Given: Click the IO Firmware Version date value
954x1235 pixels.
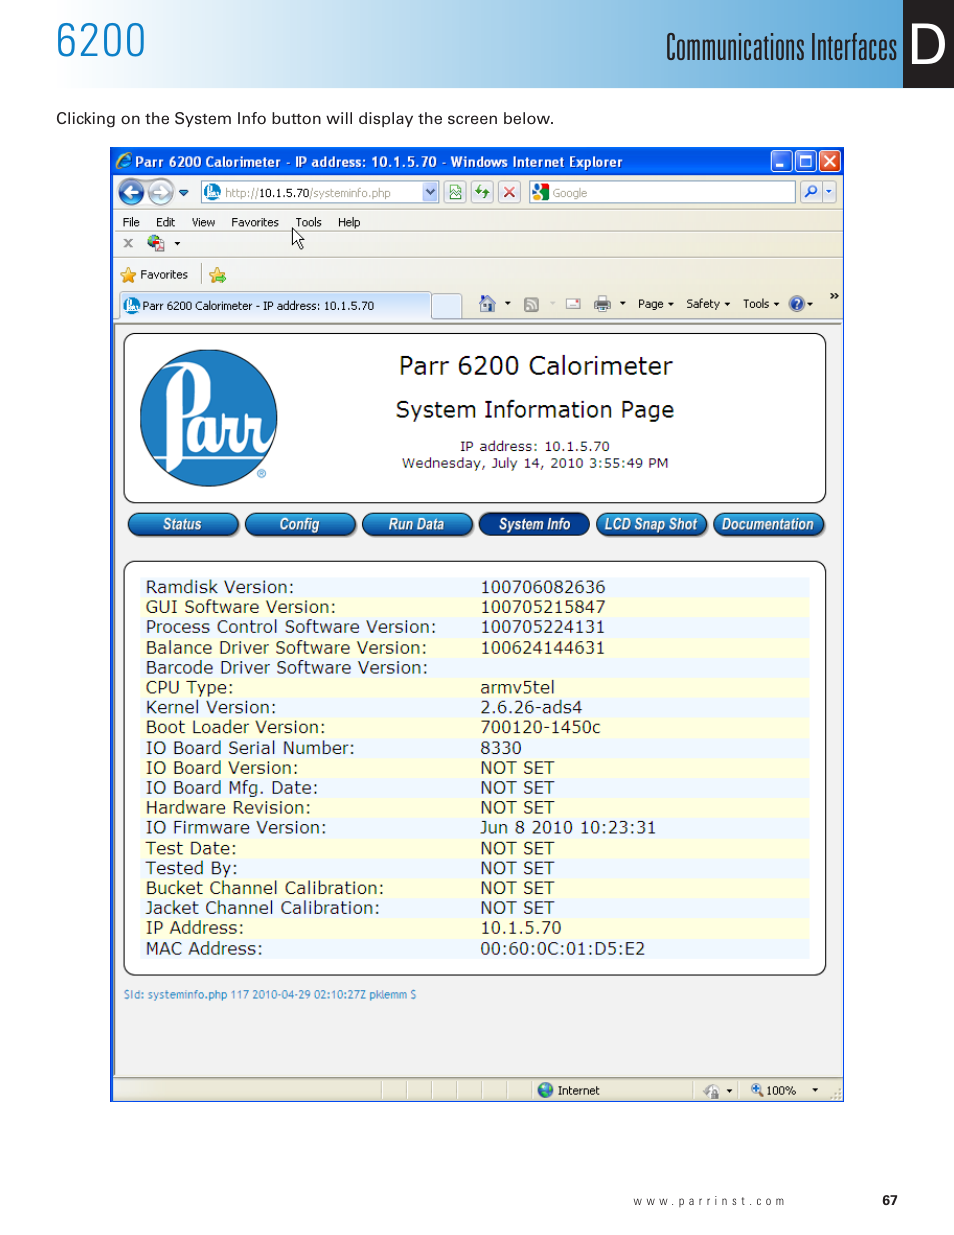Looking at the screenshot, I should [x=568, y=828].
